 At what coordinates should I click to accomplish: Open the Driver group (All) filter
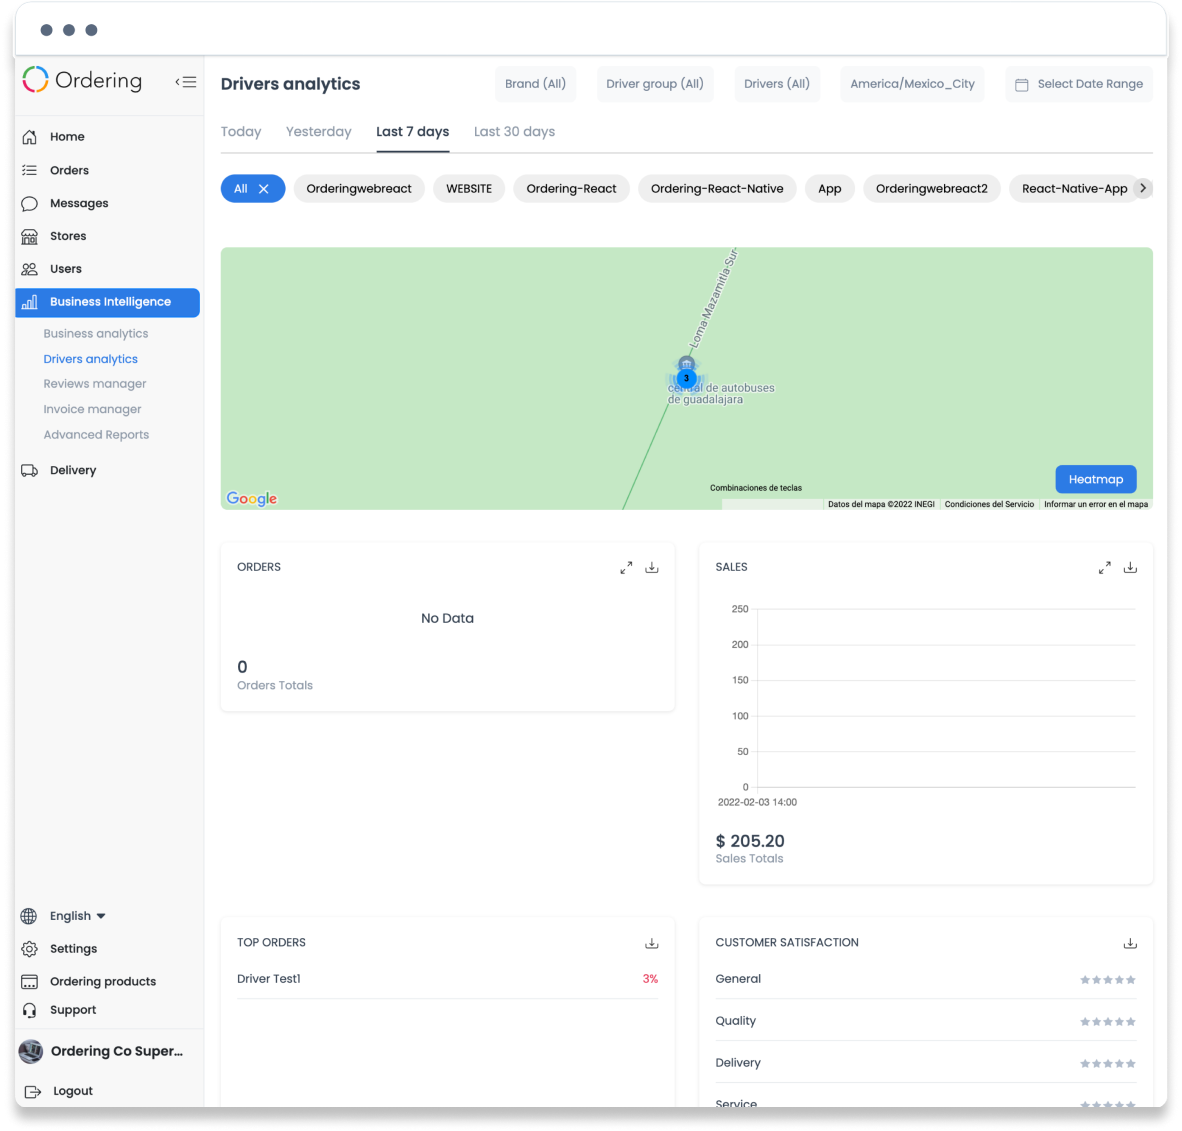pyautogui.click(x=654, y=84)
